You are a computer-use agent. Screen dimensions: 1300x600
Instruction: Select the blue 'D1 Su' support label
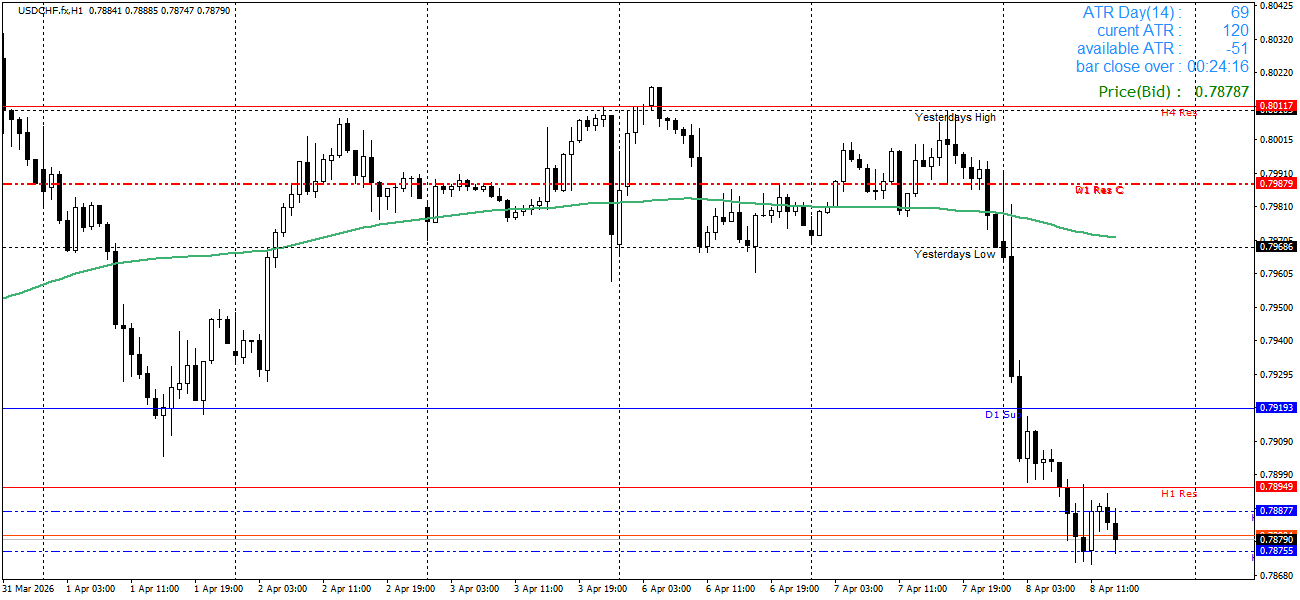[x=1000, y=414]
